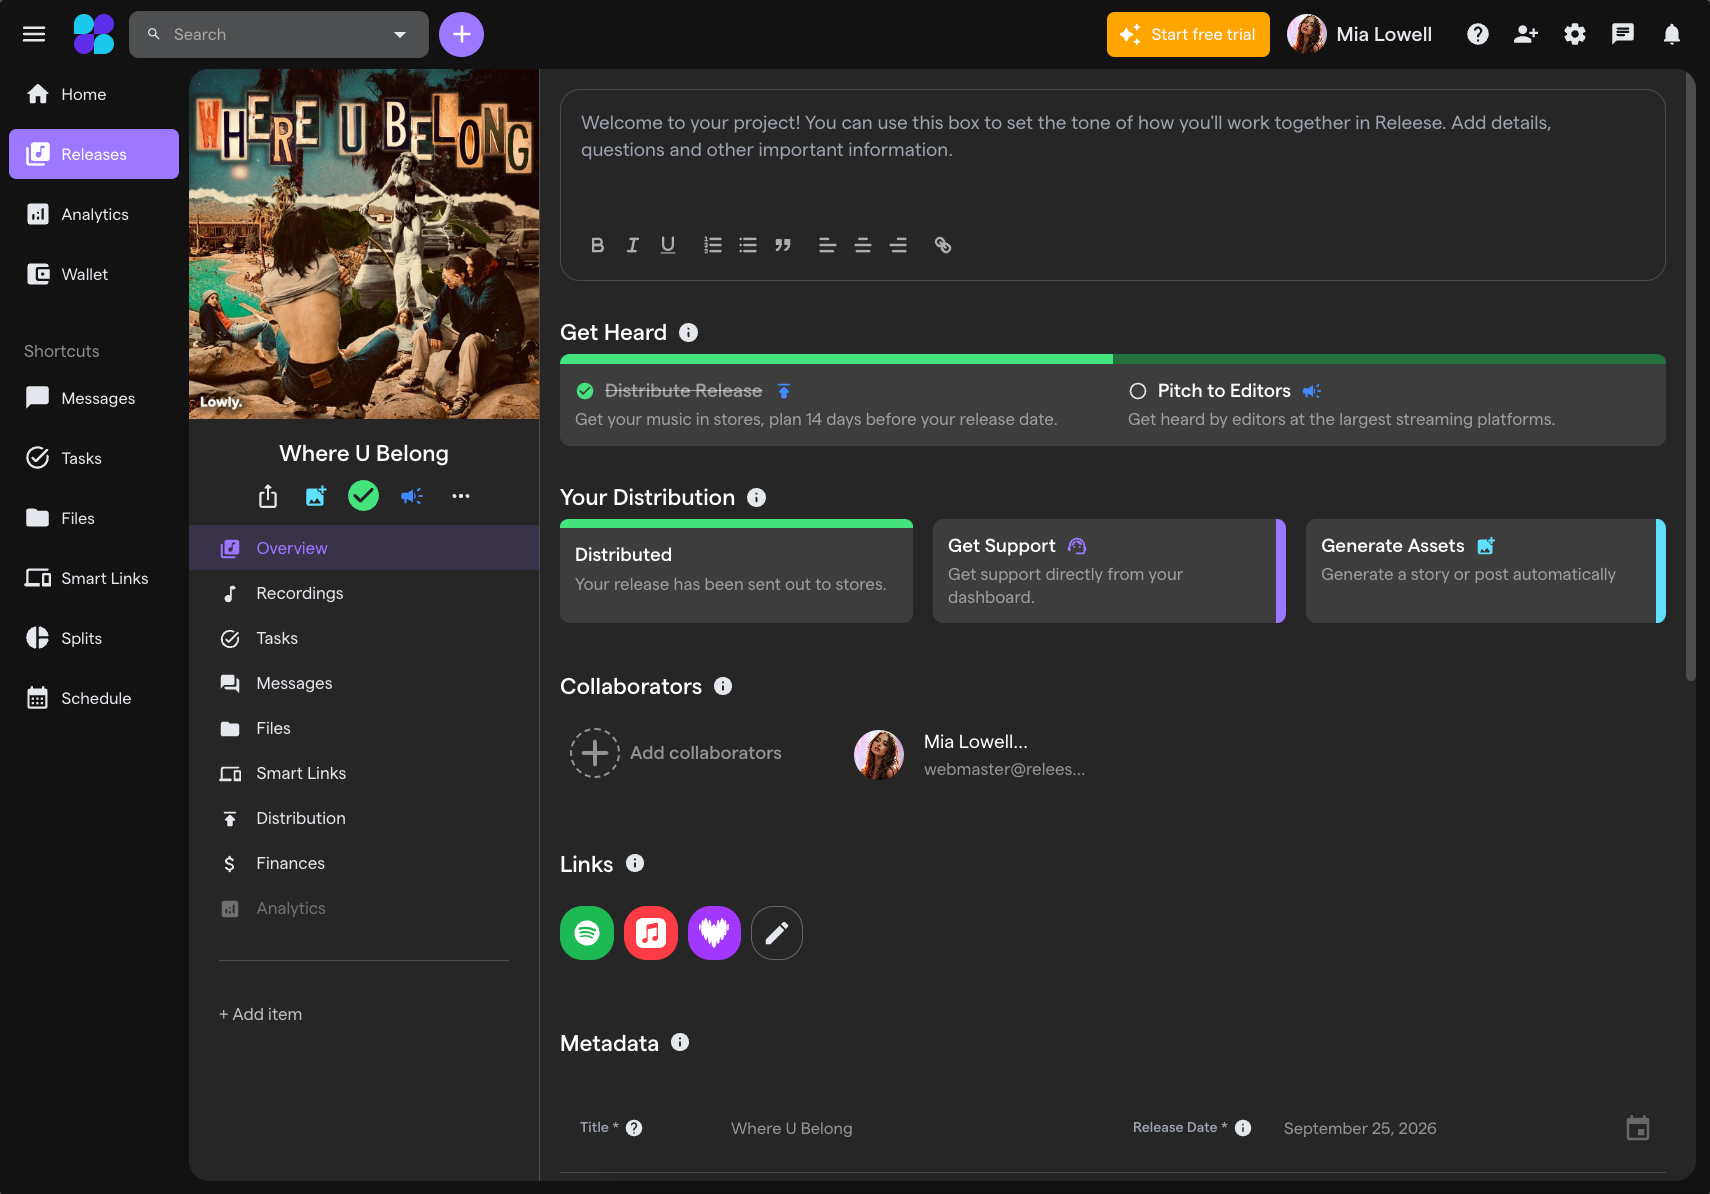Open Mia Lowell profile menu
Screen dimensions: 1710x1194
tap(1360, 34)
